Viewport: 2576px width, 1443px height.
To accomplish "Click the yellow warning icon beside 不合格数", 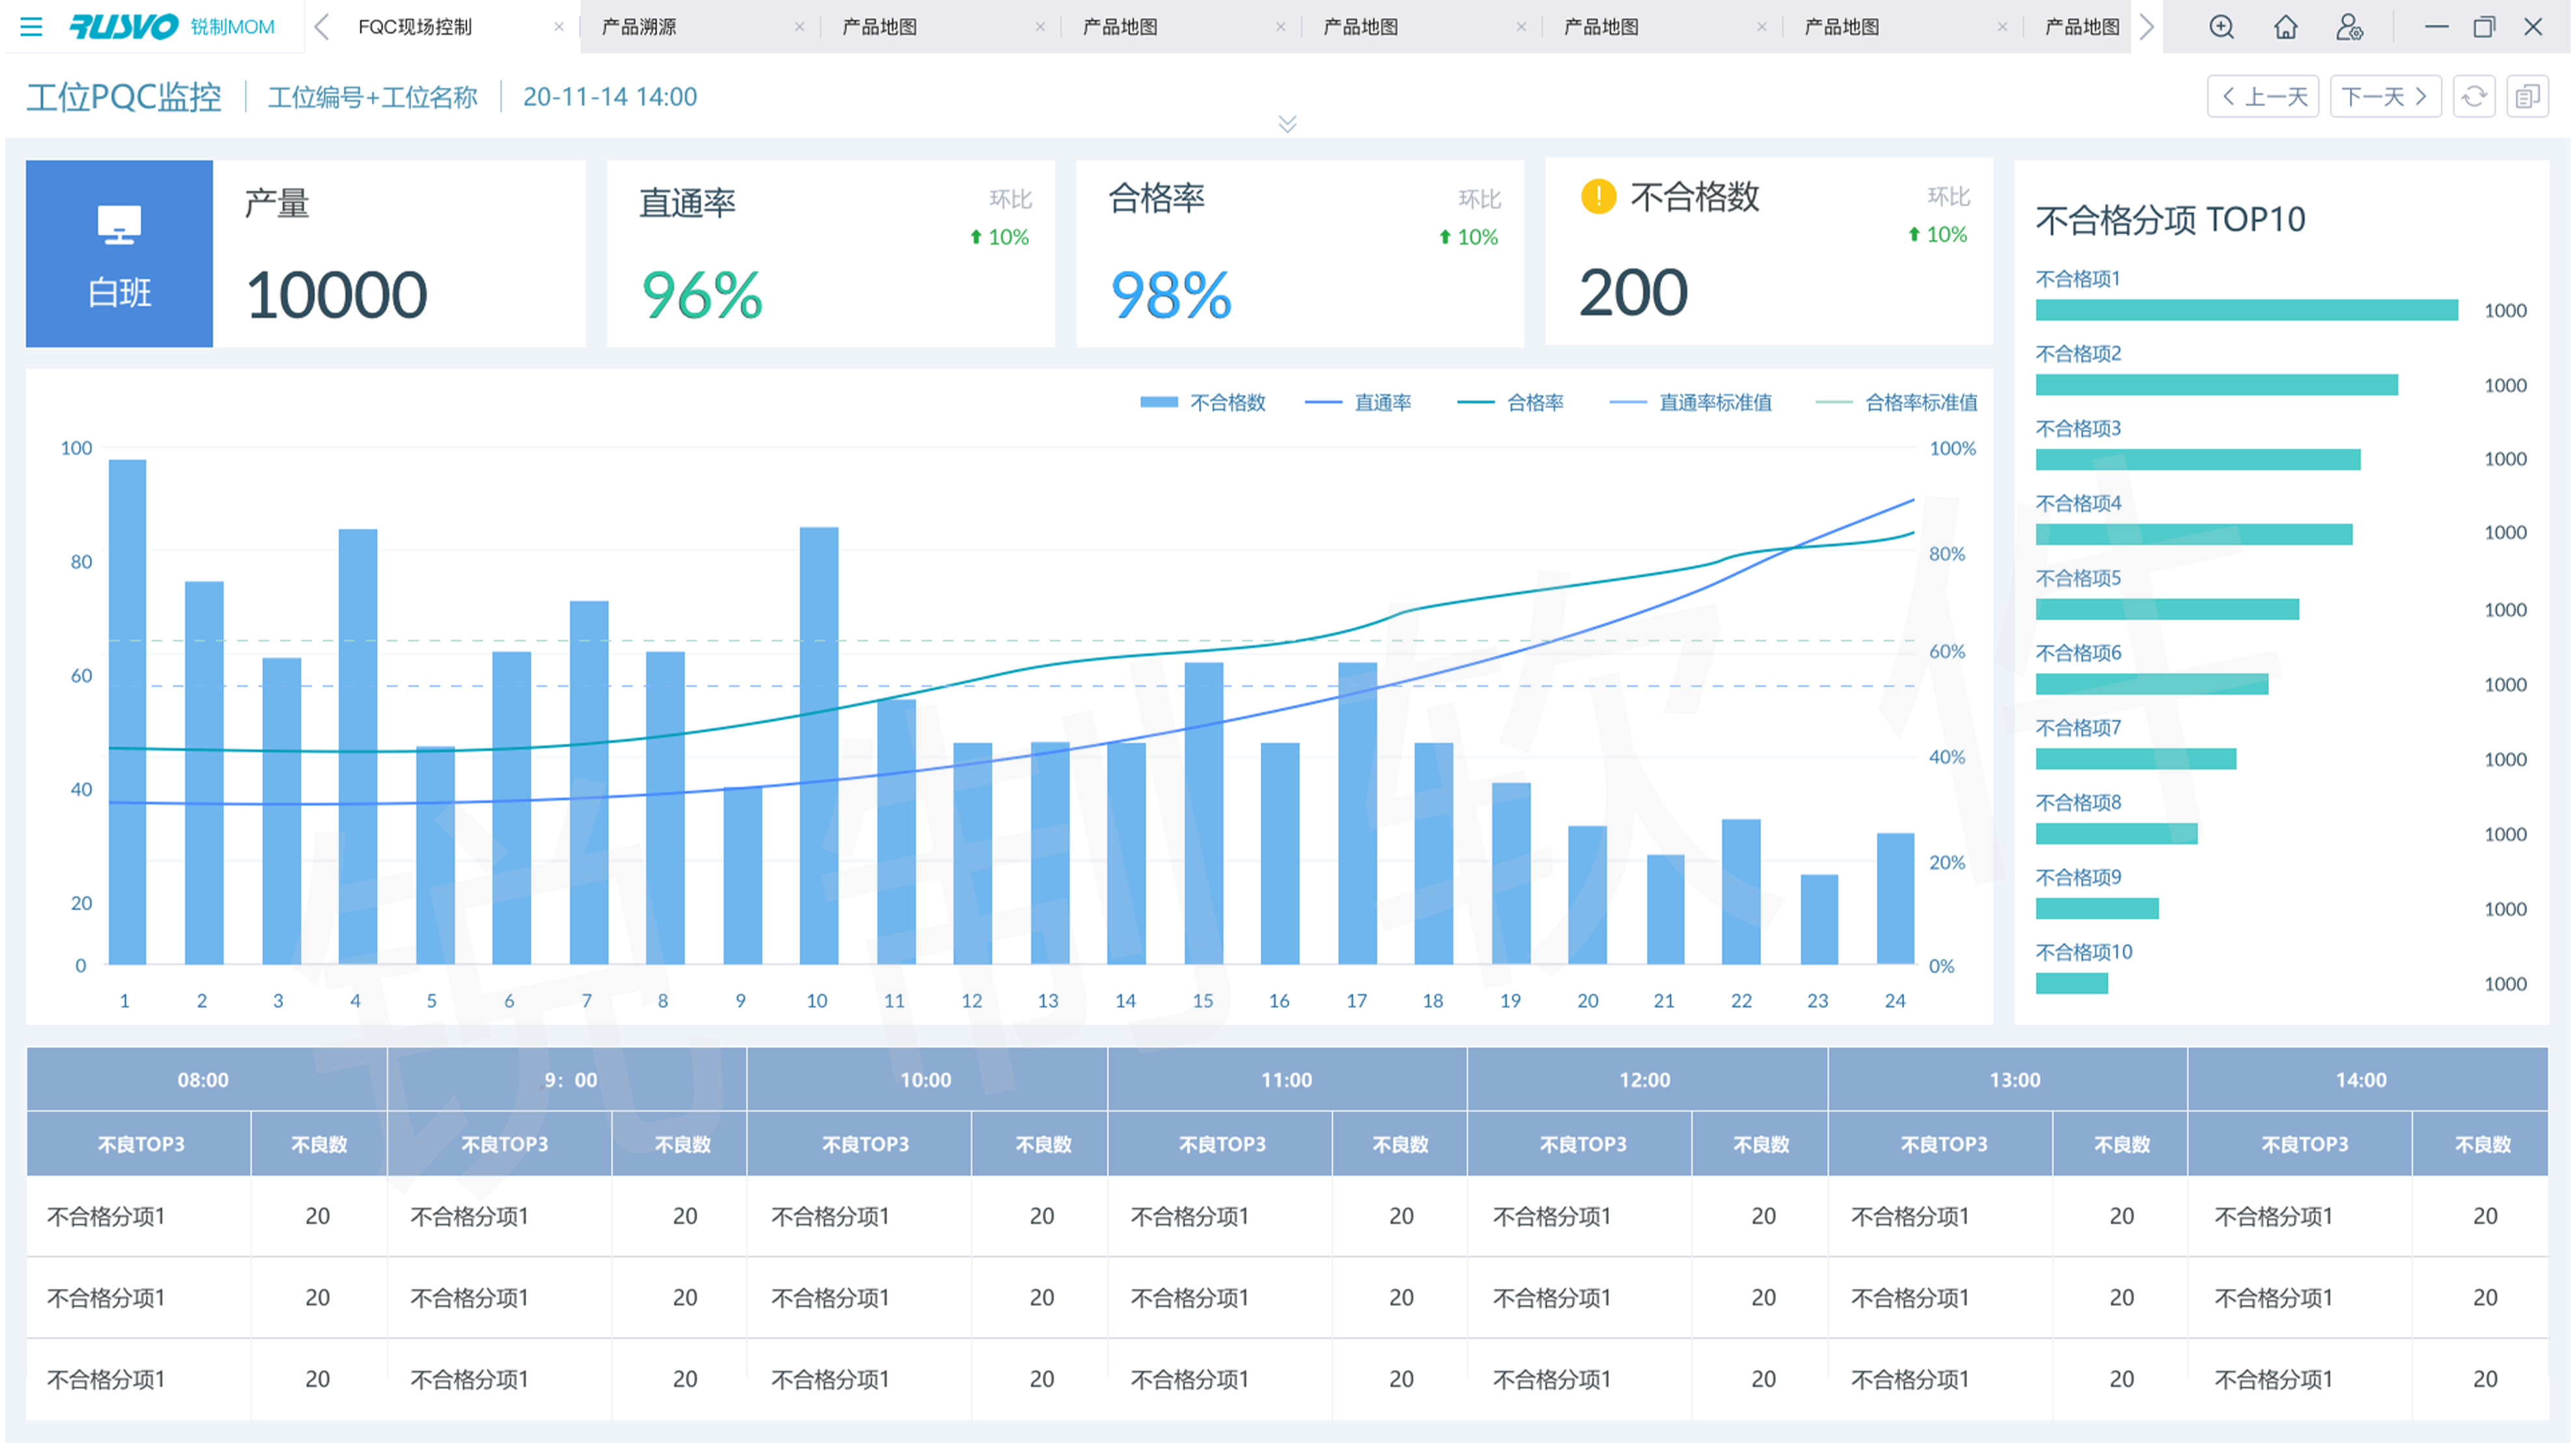I will tap(1598, 196).
